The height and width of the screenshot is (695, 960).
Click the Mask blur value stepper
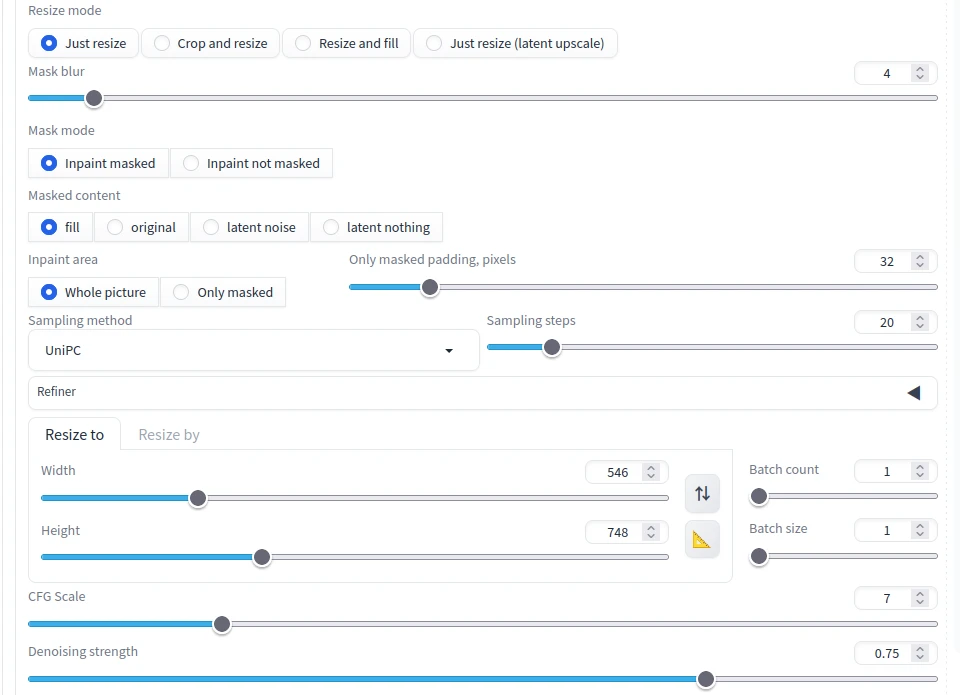920,73
